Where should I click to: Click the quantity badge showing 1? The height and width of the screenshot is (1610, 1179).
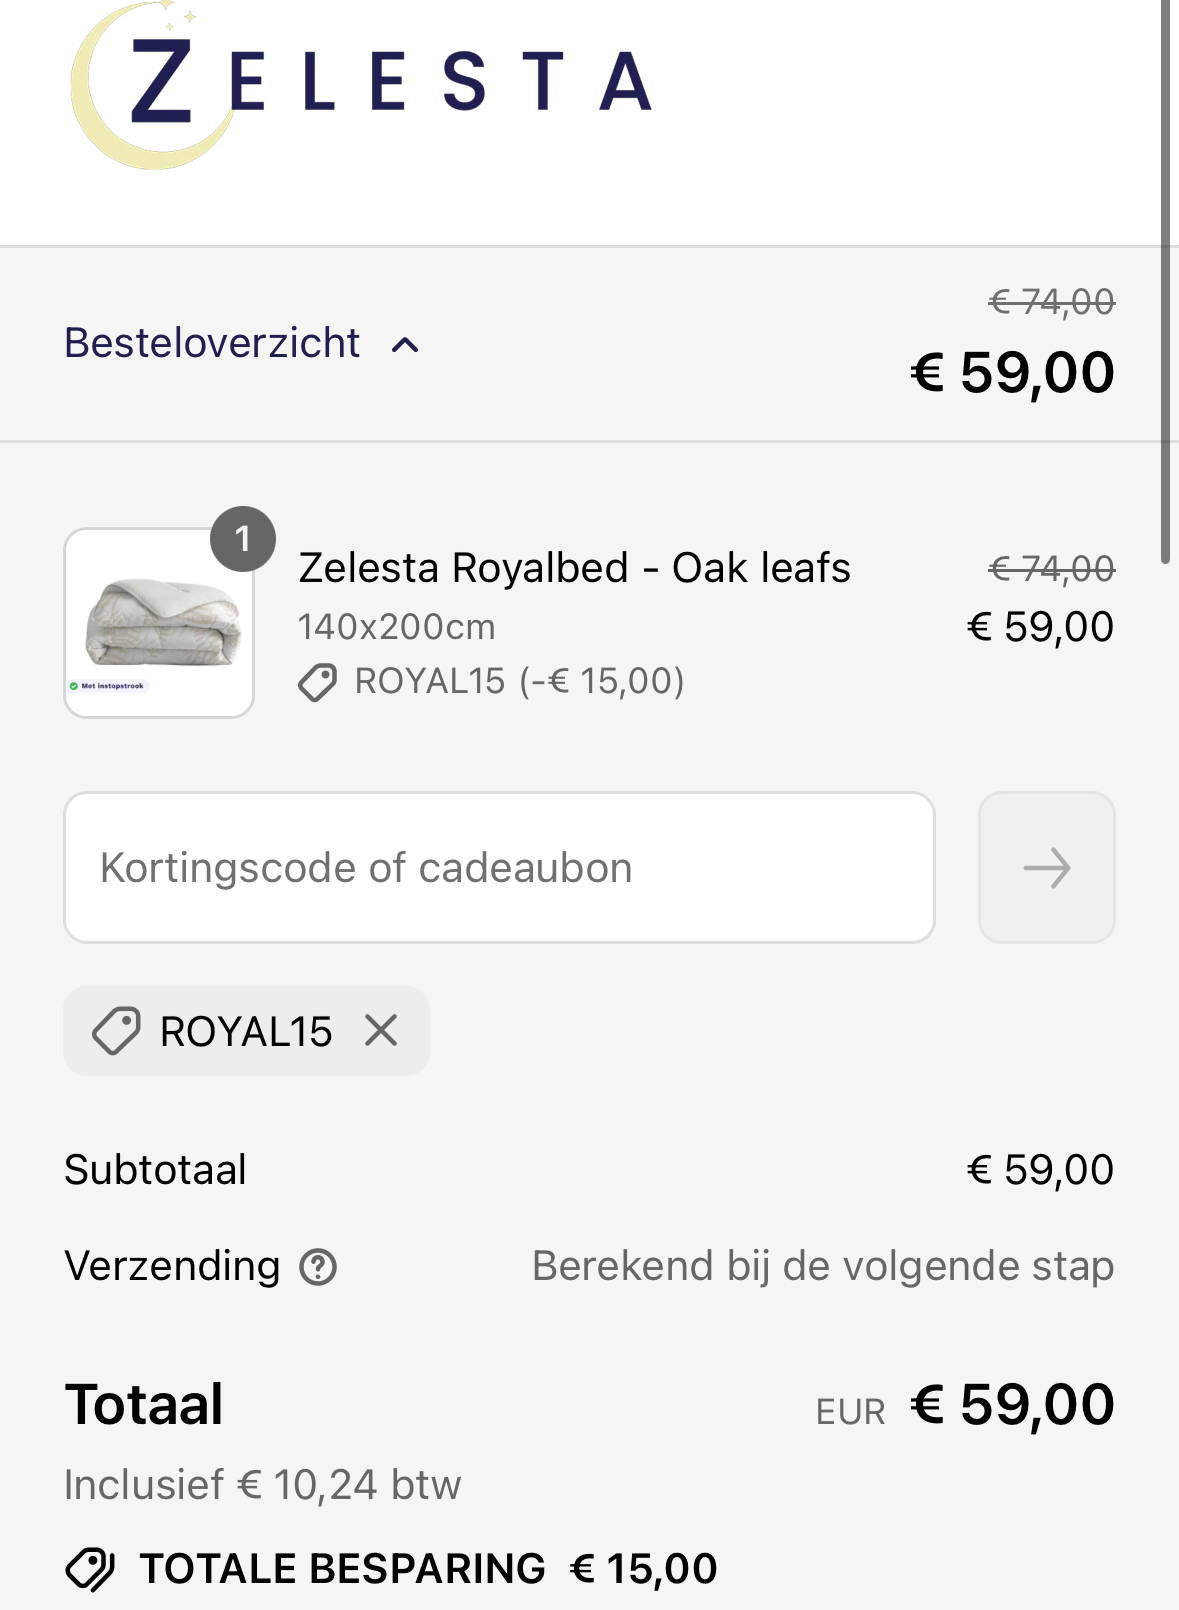(x=243, y=540)
